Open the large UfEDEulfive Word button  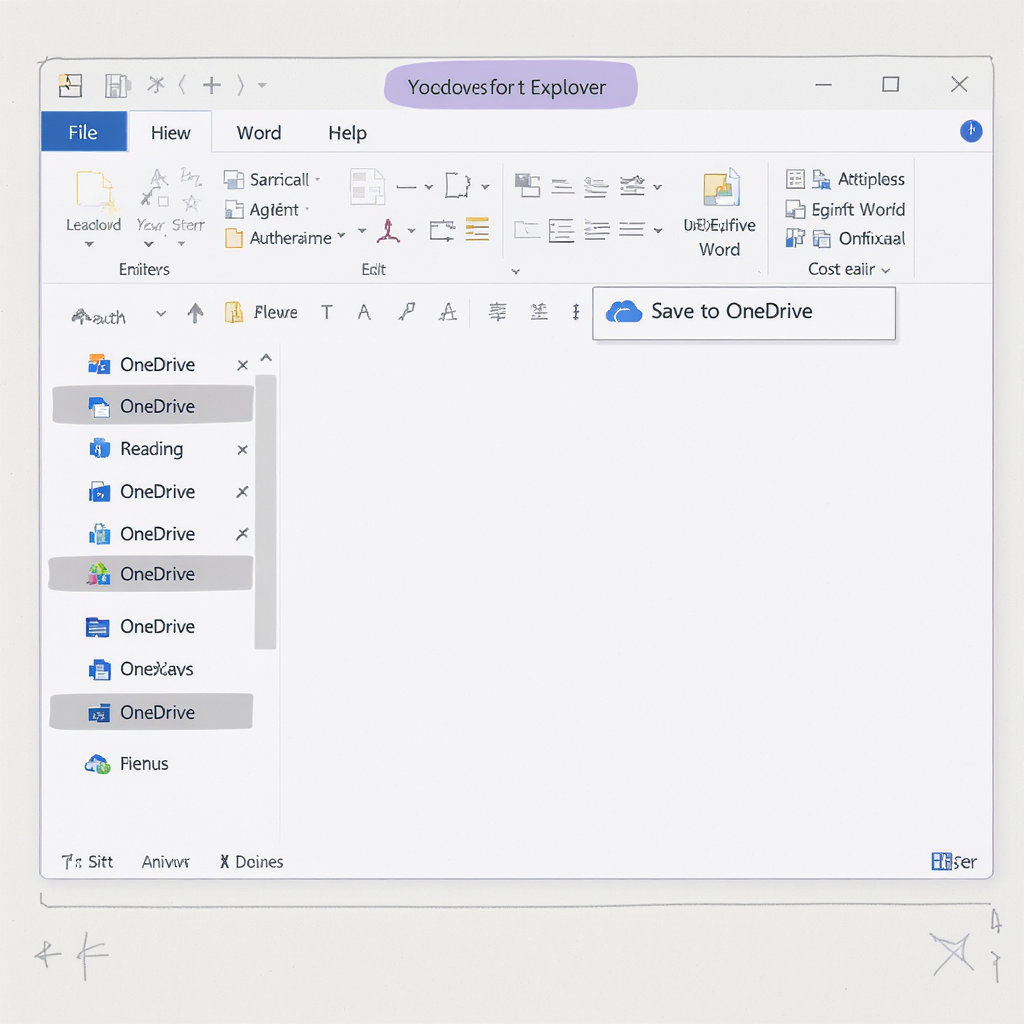click(x=720, y=212)
